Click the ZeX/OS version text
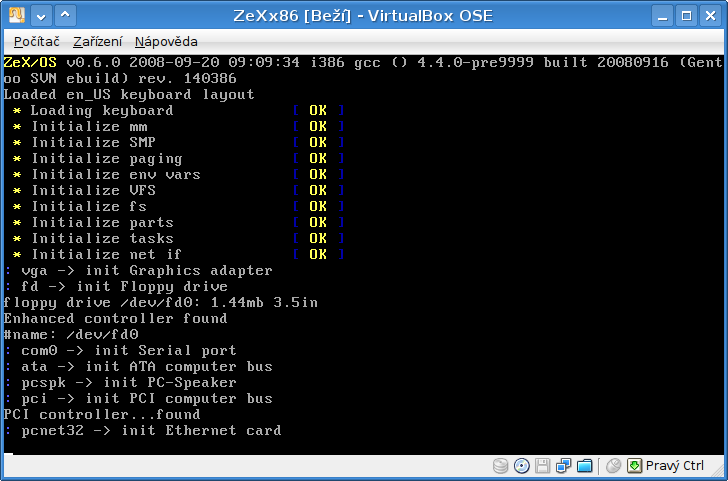 tap(364, 70)
